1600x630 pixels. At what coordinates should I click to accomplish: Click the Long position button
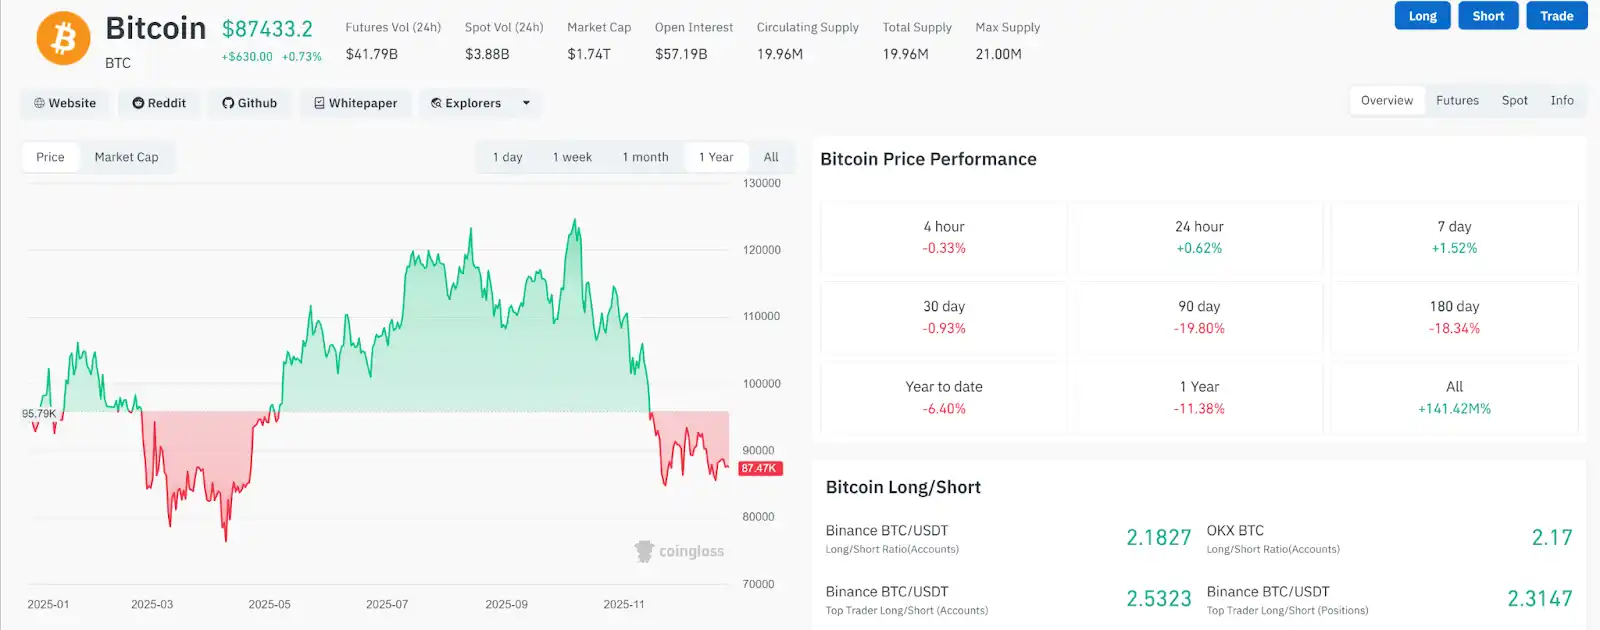1422,15
